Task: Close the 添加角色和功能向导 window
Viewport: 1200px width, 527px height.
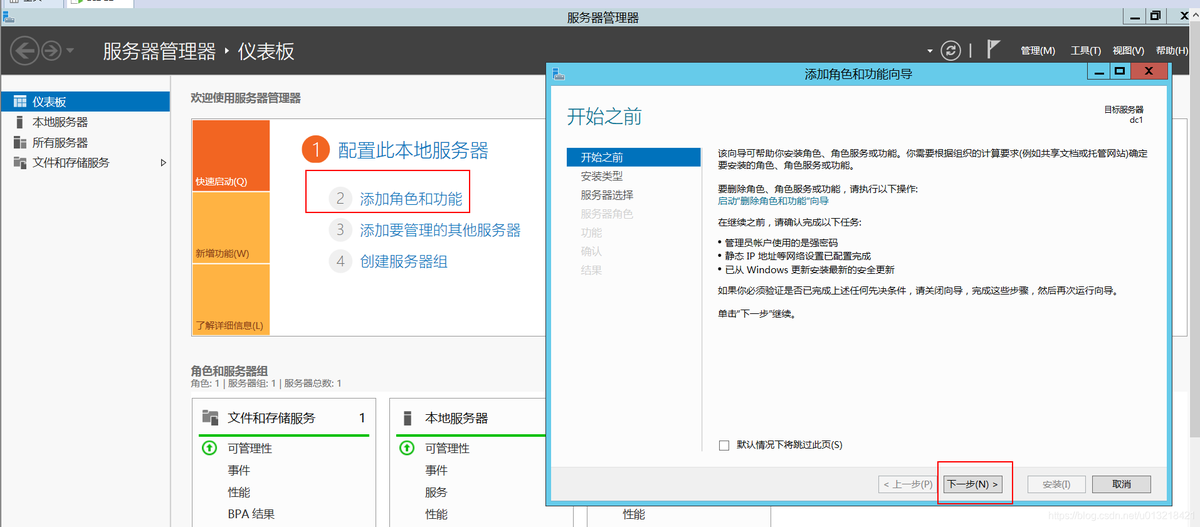Action: [x=1150, y=72]
